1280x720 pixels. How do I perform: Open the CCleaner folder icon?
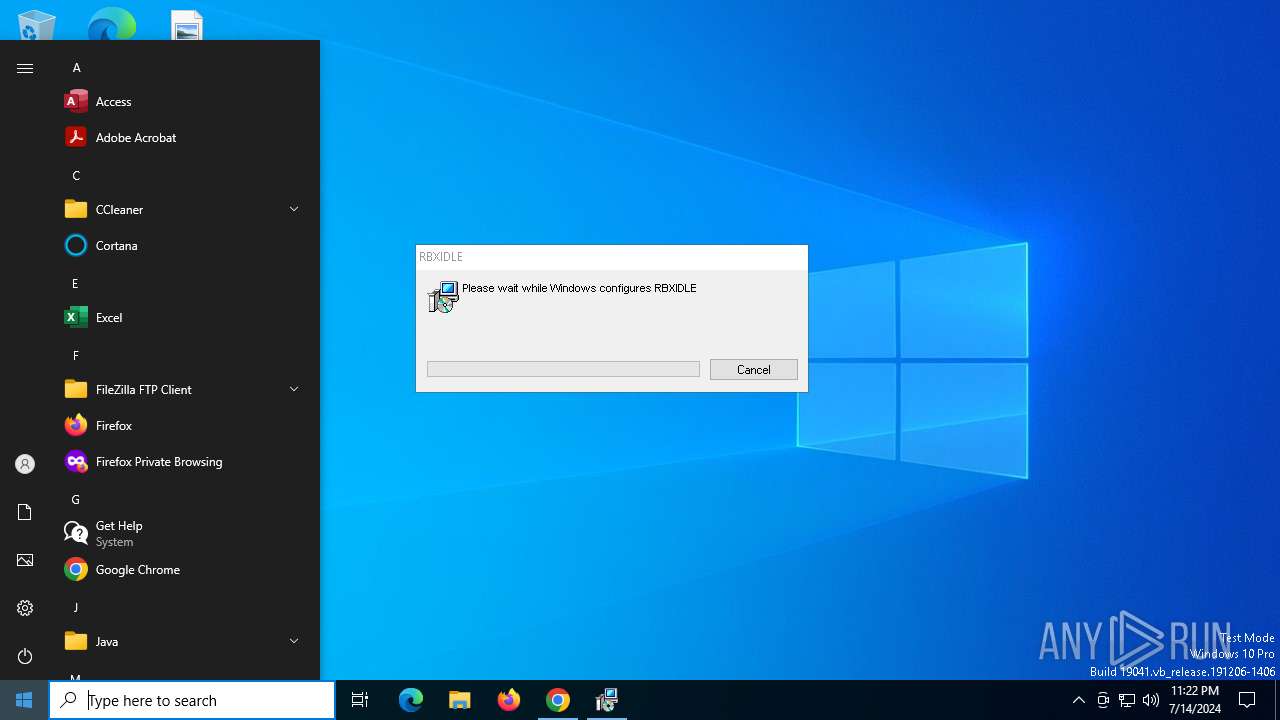[x=76, y=210]
